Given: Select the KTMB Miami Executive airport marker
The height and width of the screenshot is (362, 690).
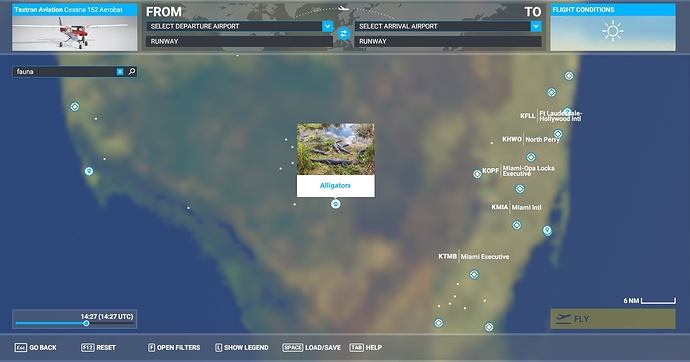Looking at the screenshot, I should pyautogui.click(x=474, y=274).
